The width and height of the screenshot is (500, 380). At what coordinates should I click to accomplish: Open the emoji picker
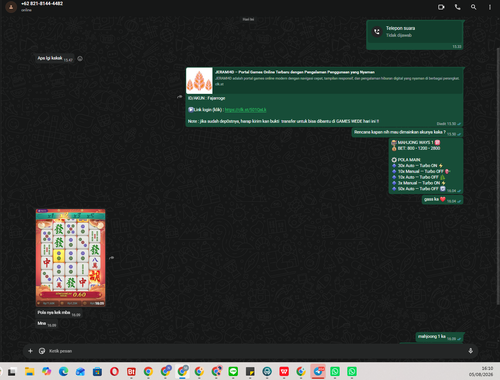coord(42,351)
